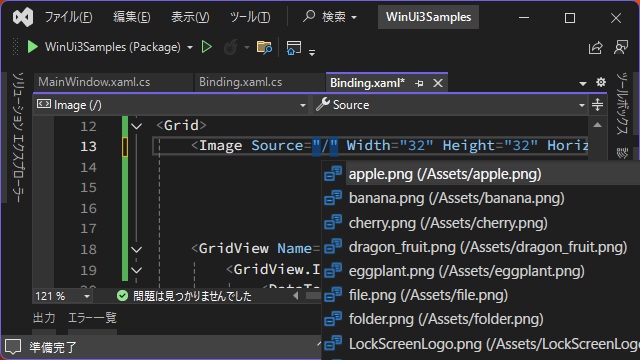Click the search magnifier icon
Viewport: 640px width, 360px height.
pyautogui.click(x=309, y=16)
